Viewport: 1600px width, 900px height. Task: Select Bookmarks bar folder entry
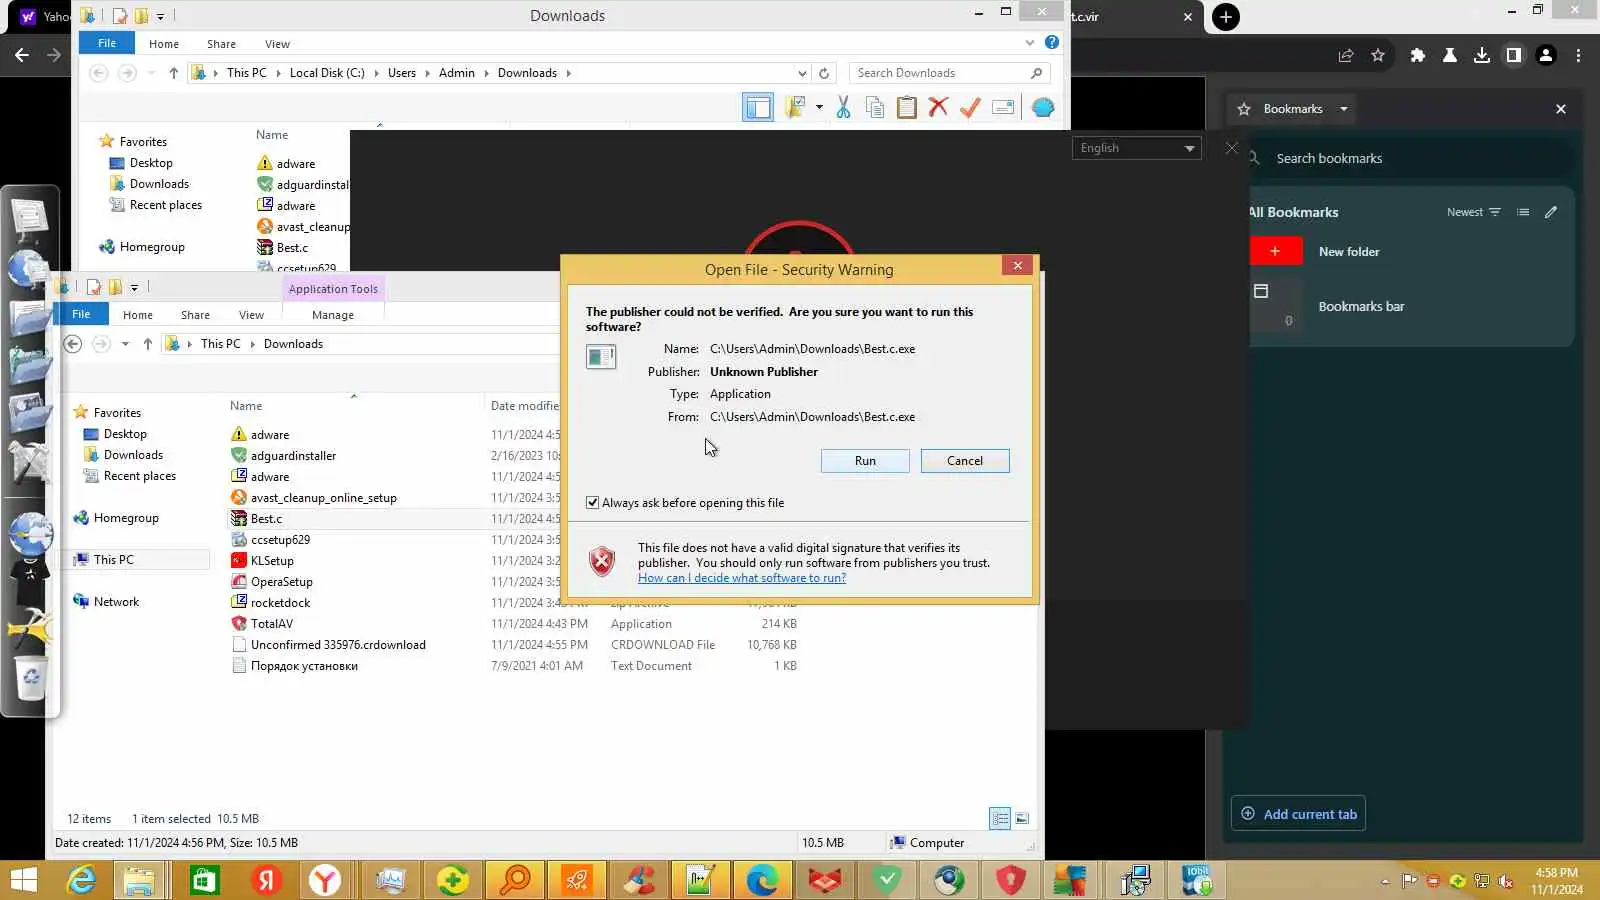[1412, 307]
